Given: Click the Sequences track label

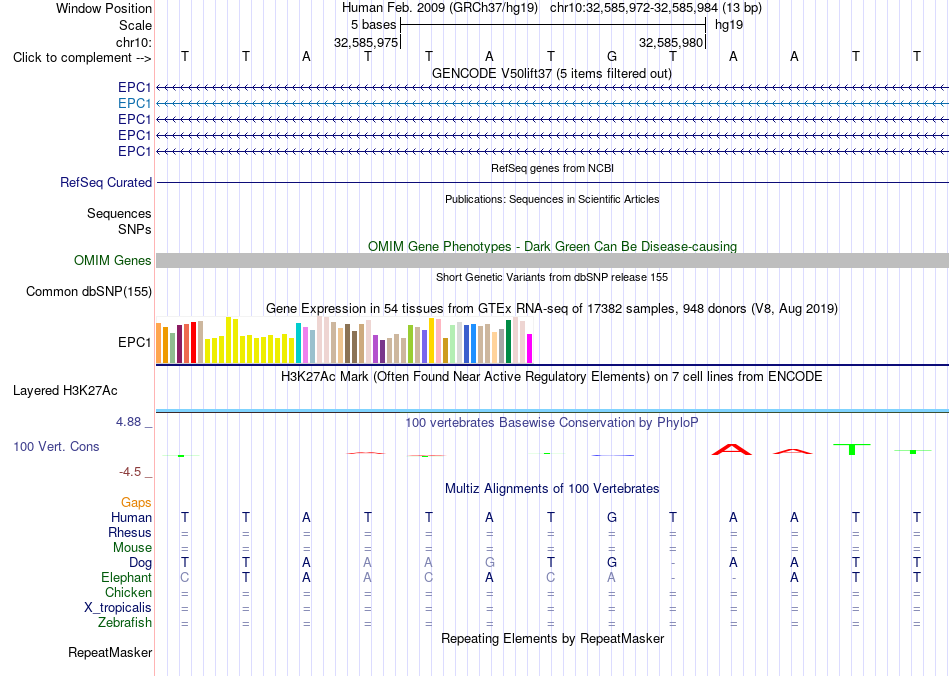Looking at the screenshot, I should point(119,213).
